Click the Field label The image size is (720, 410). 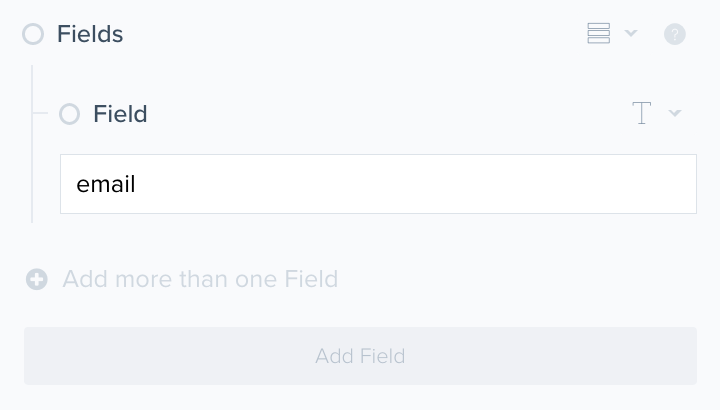[x=120, y=114]
